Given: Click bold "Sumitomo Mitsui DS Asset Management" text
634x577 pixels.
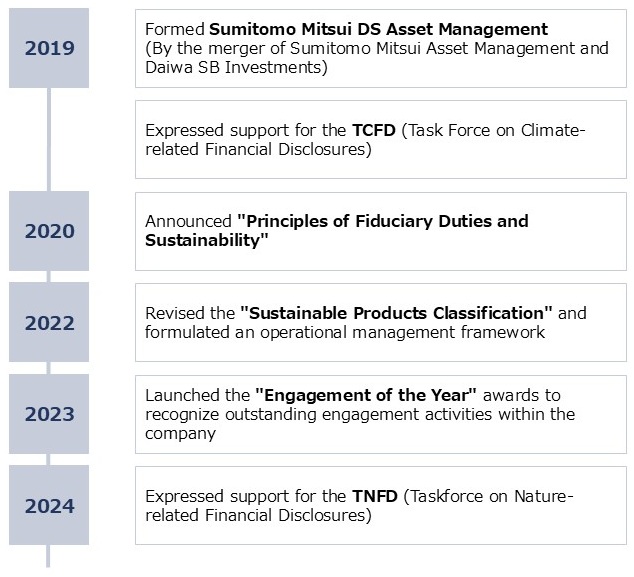Looking at the screenshot, I should pyautogui.click(x=378, y=30).
